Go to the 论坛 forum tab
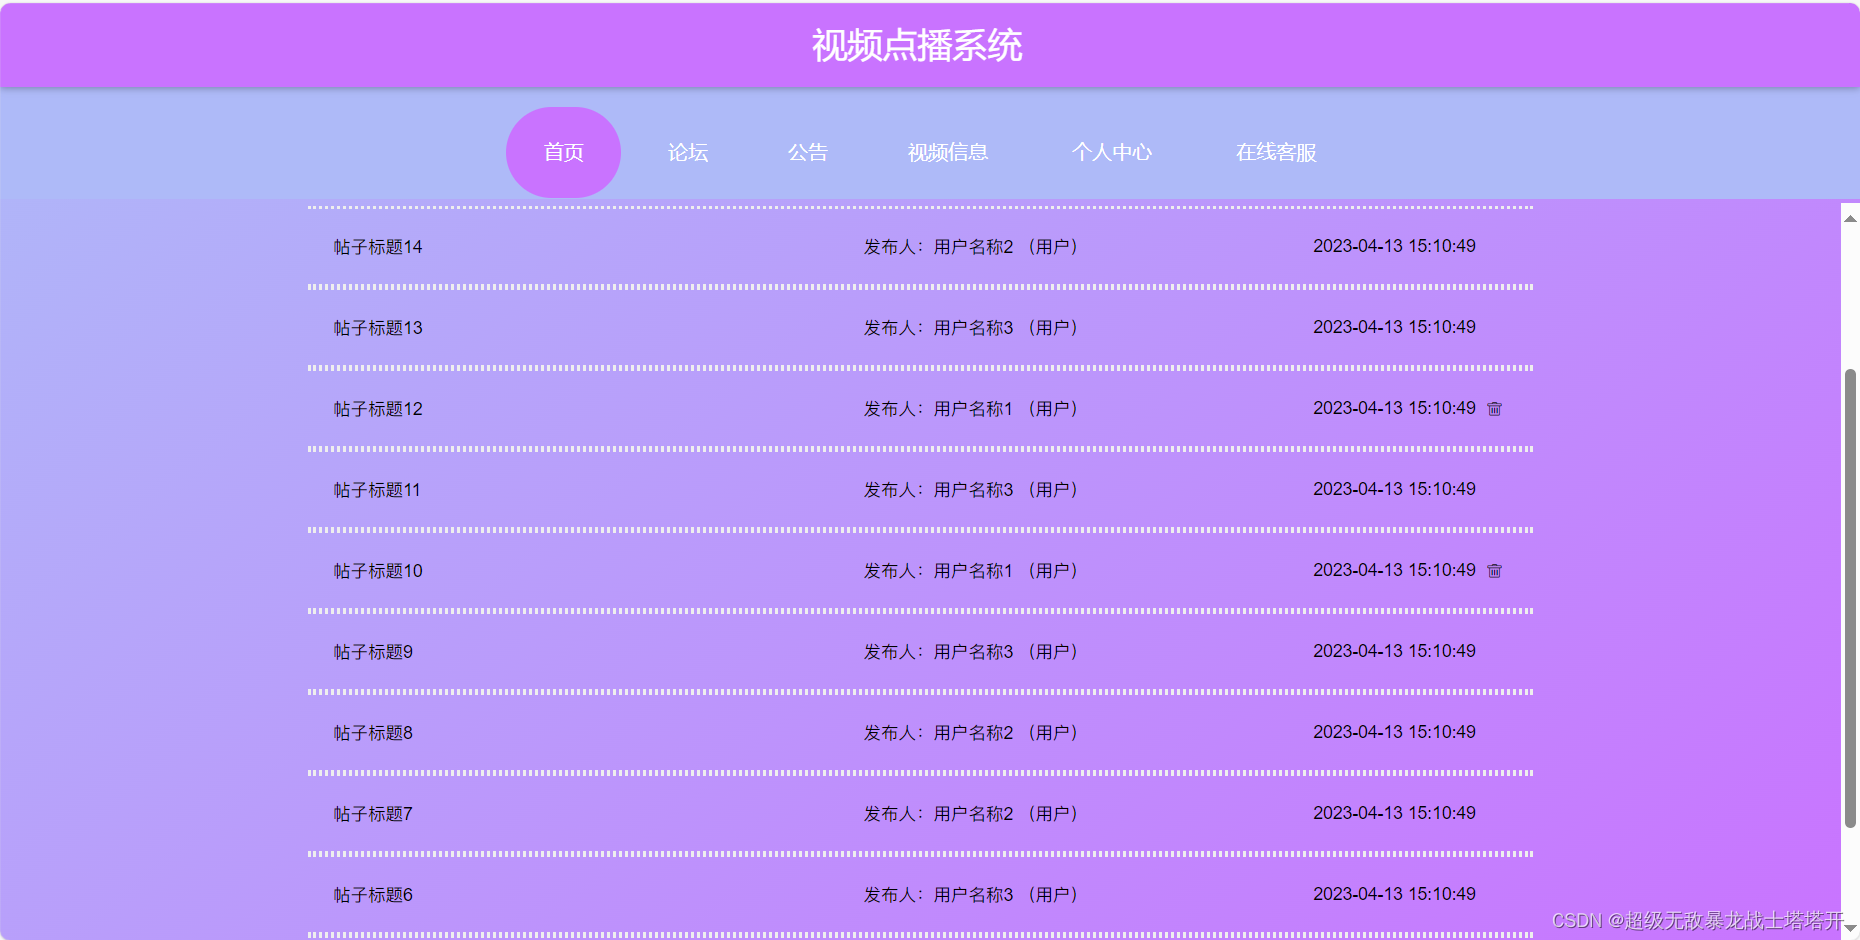1860x940 pixels. [x=688, y=152]
